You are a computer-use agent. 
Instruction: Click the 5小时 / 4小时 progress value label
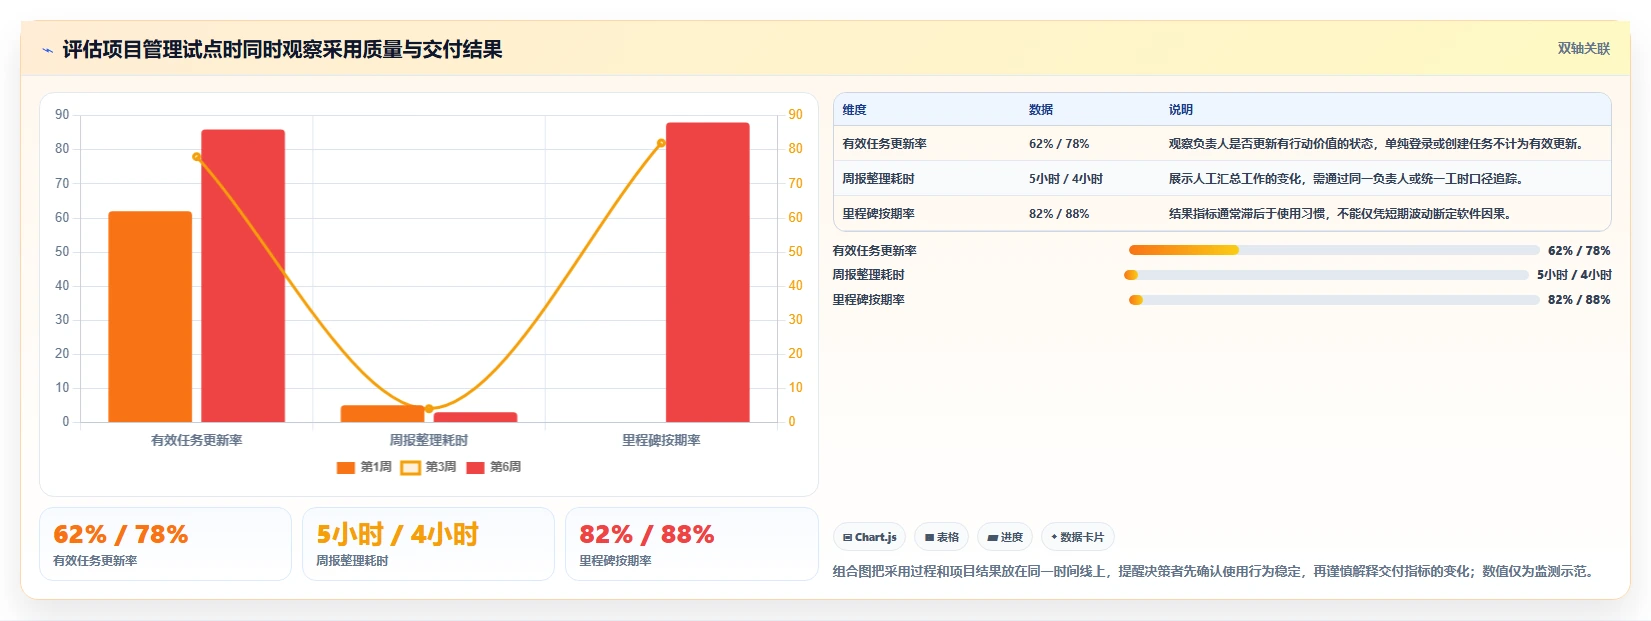tap(1574, 275)
